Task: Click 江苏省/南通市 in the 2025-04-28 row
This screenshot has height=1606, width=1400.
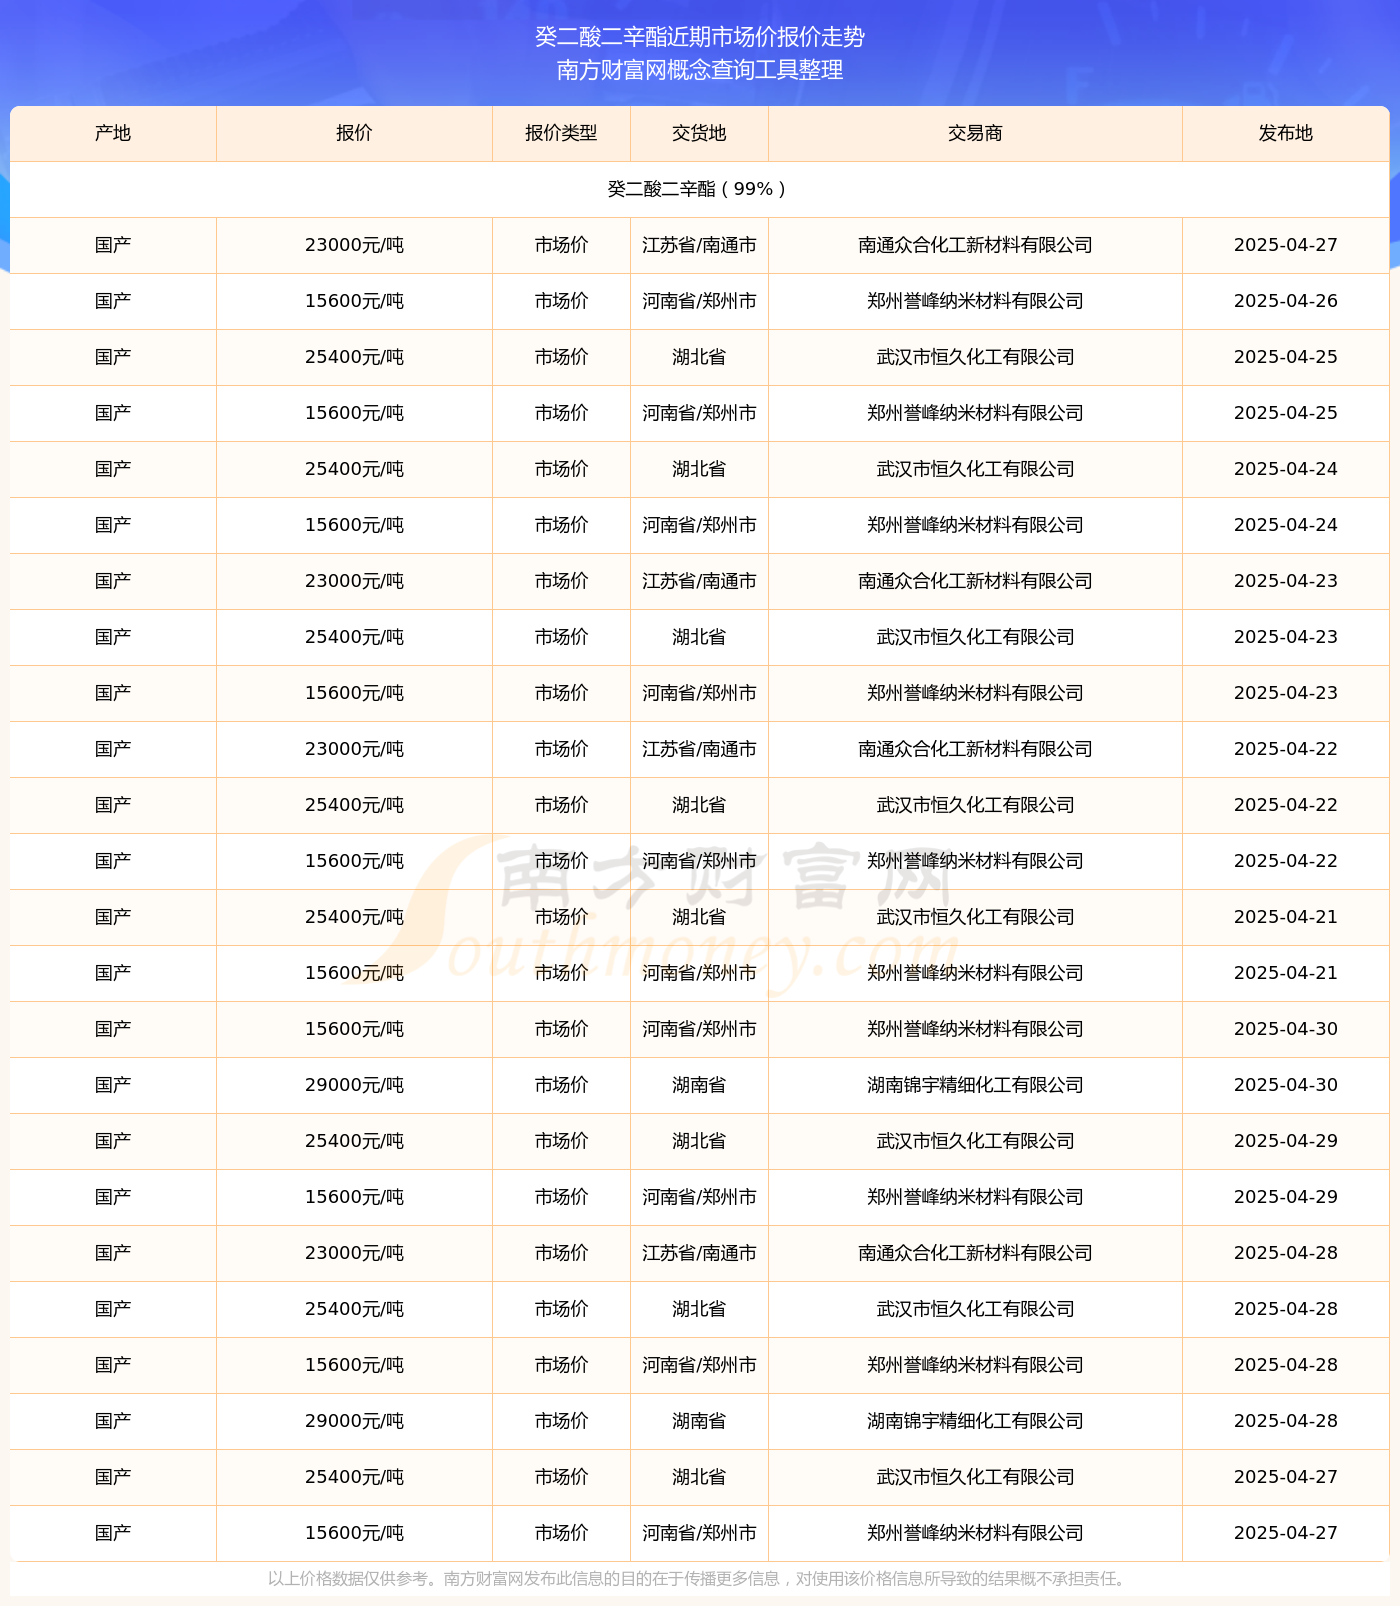Action: (x=699, y=1253)
